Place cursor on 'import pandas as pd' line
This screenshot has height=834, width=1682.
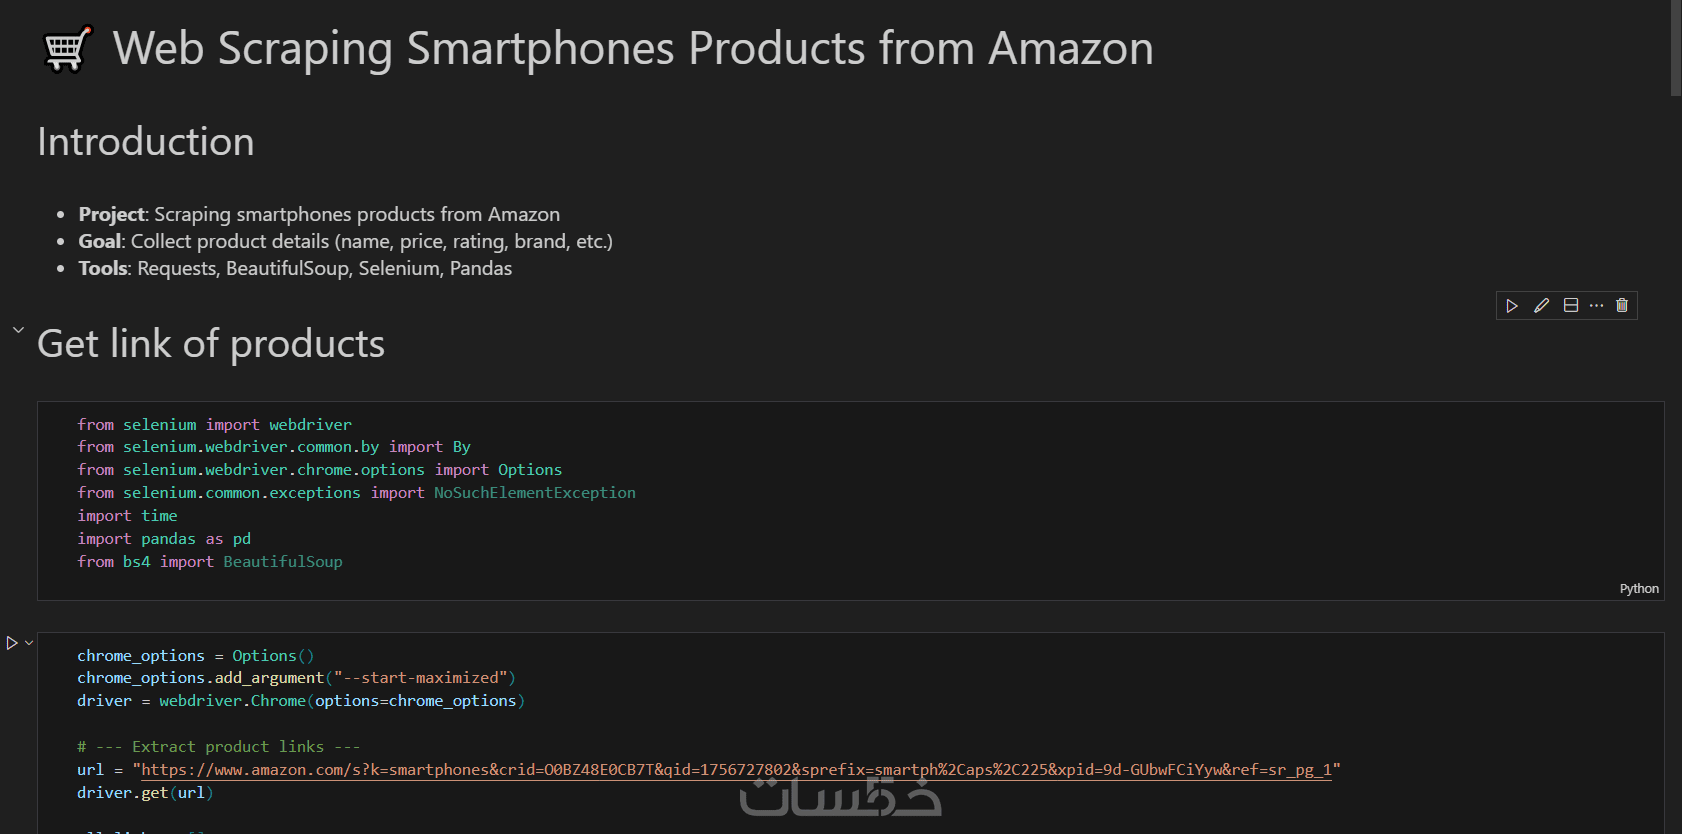[x=164, y=539]
